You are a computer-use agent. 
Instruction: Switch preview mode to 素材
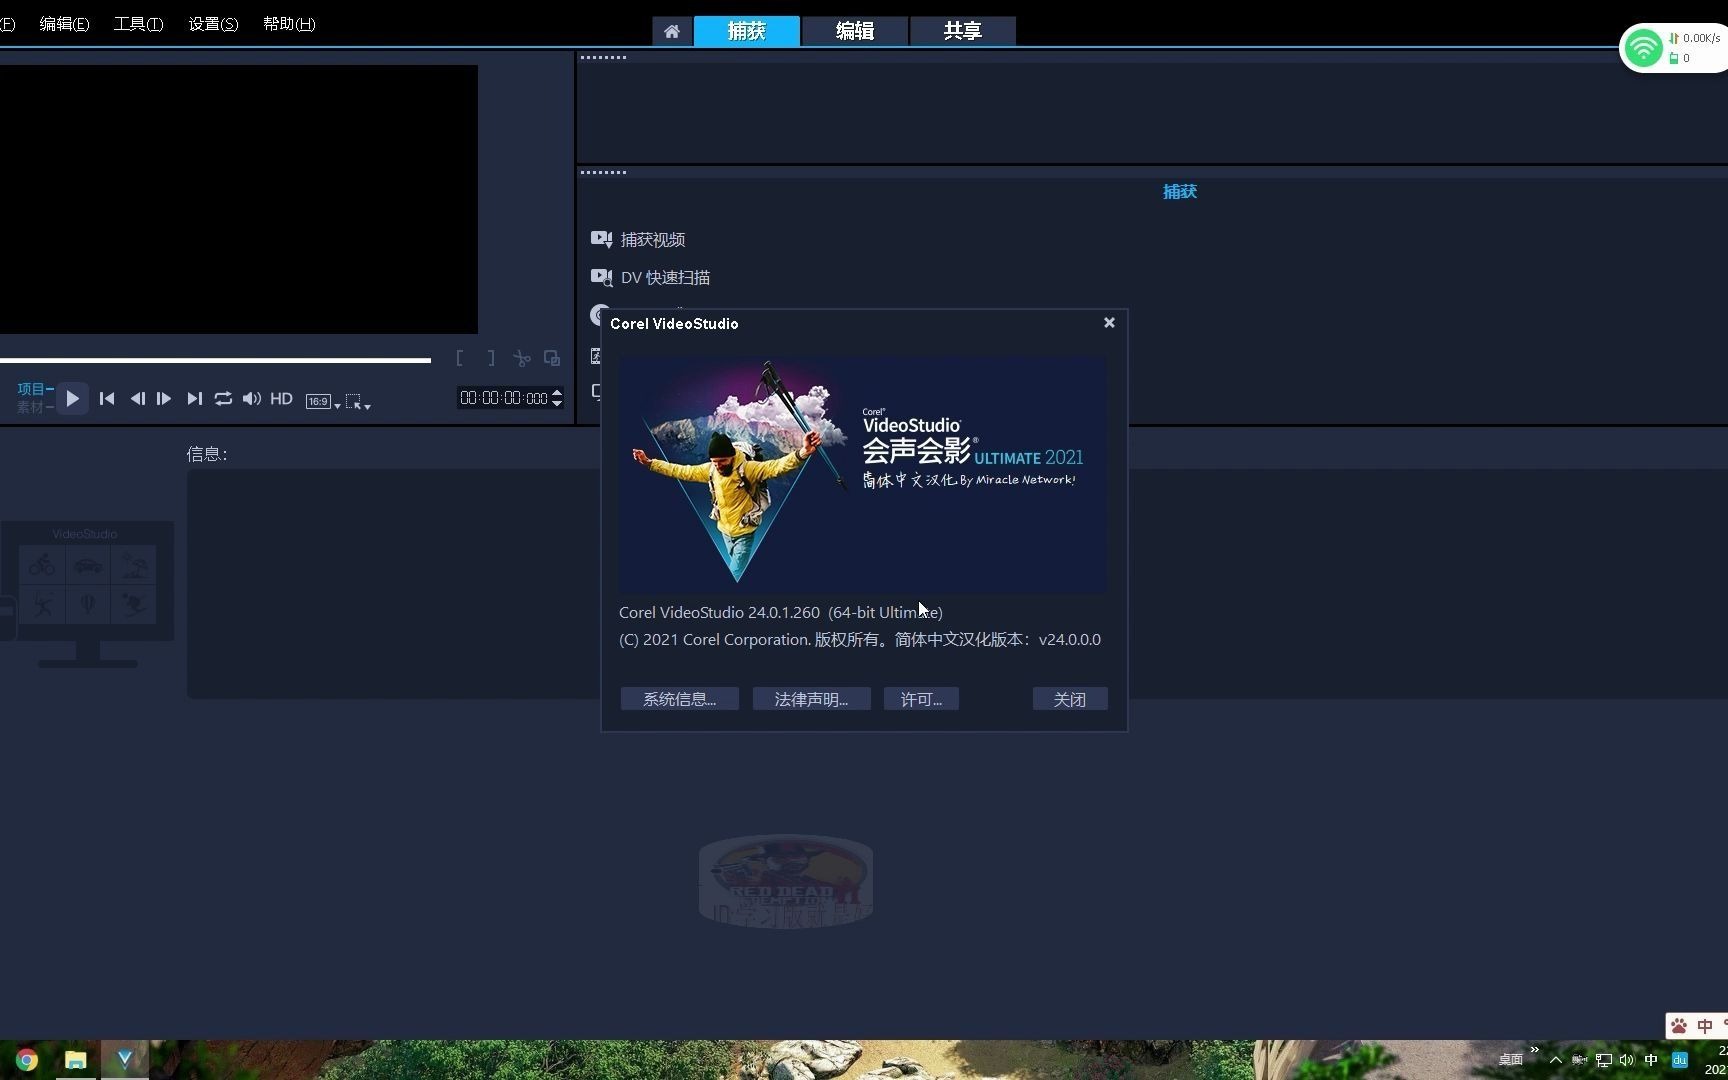tap(34, 407)
